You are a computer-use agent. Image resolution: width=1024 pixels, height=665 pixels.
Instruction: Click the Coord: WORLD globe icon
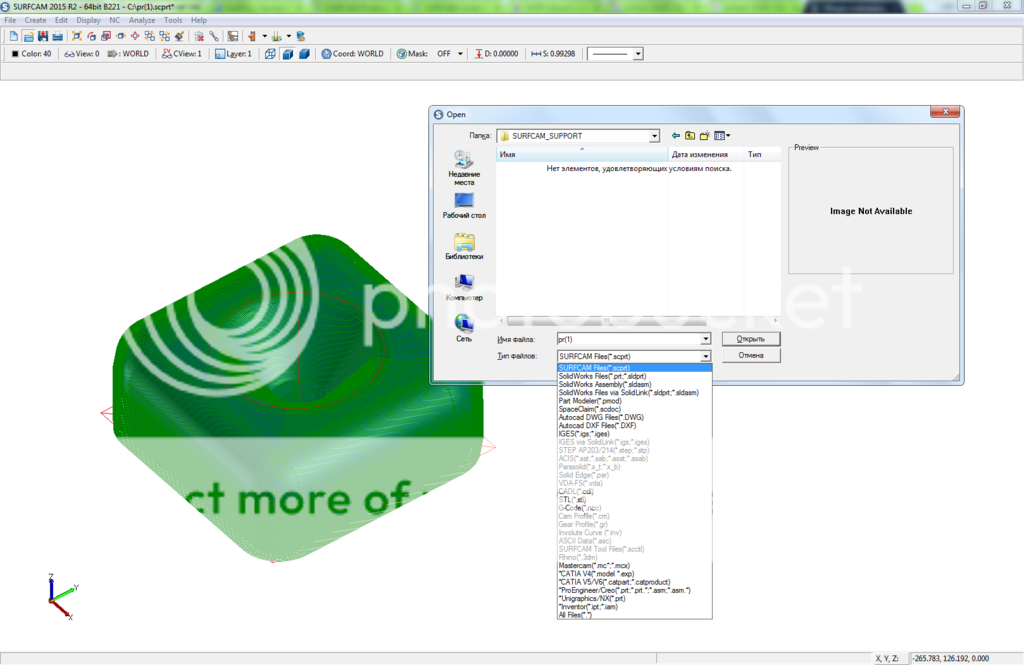[327, 54]
